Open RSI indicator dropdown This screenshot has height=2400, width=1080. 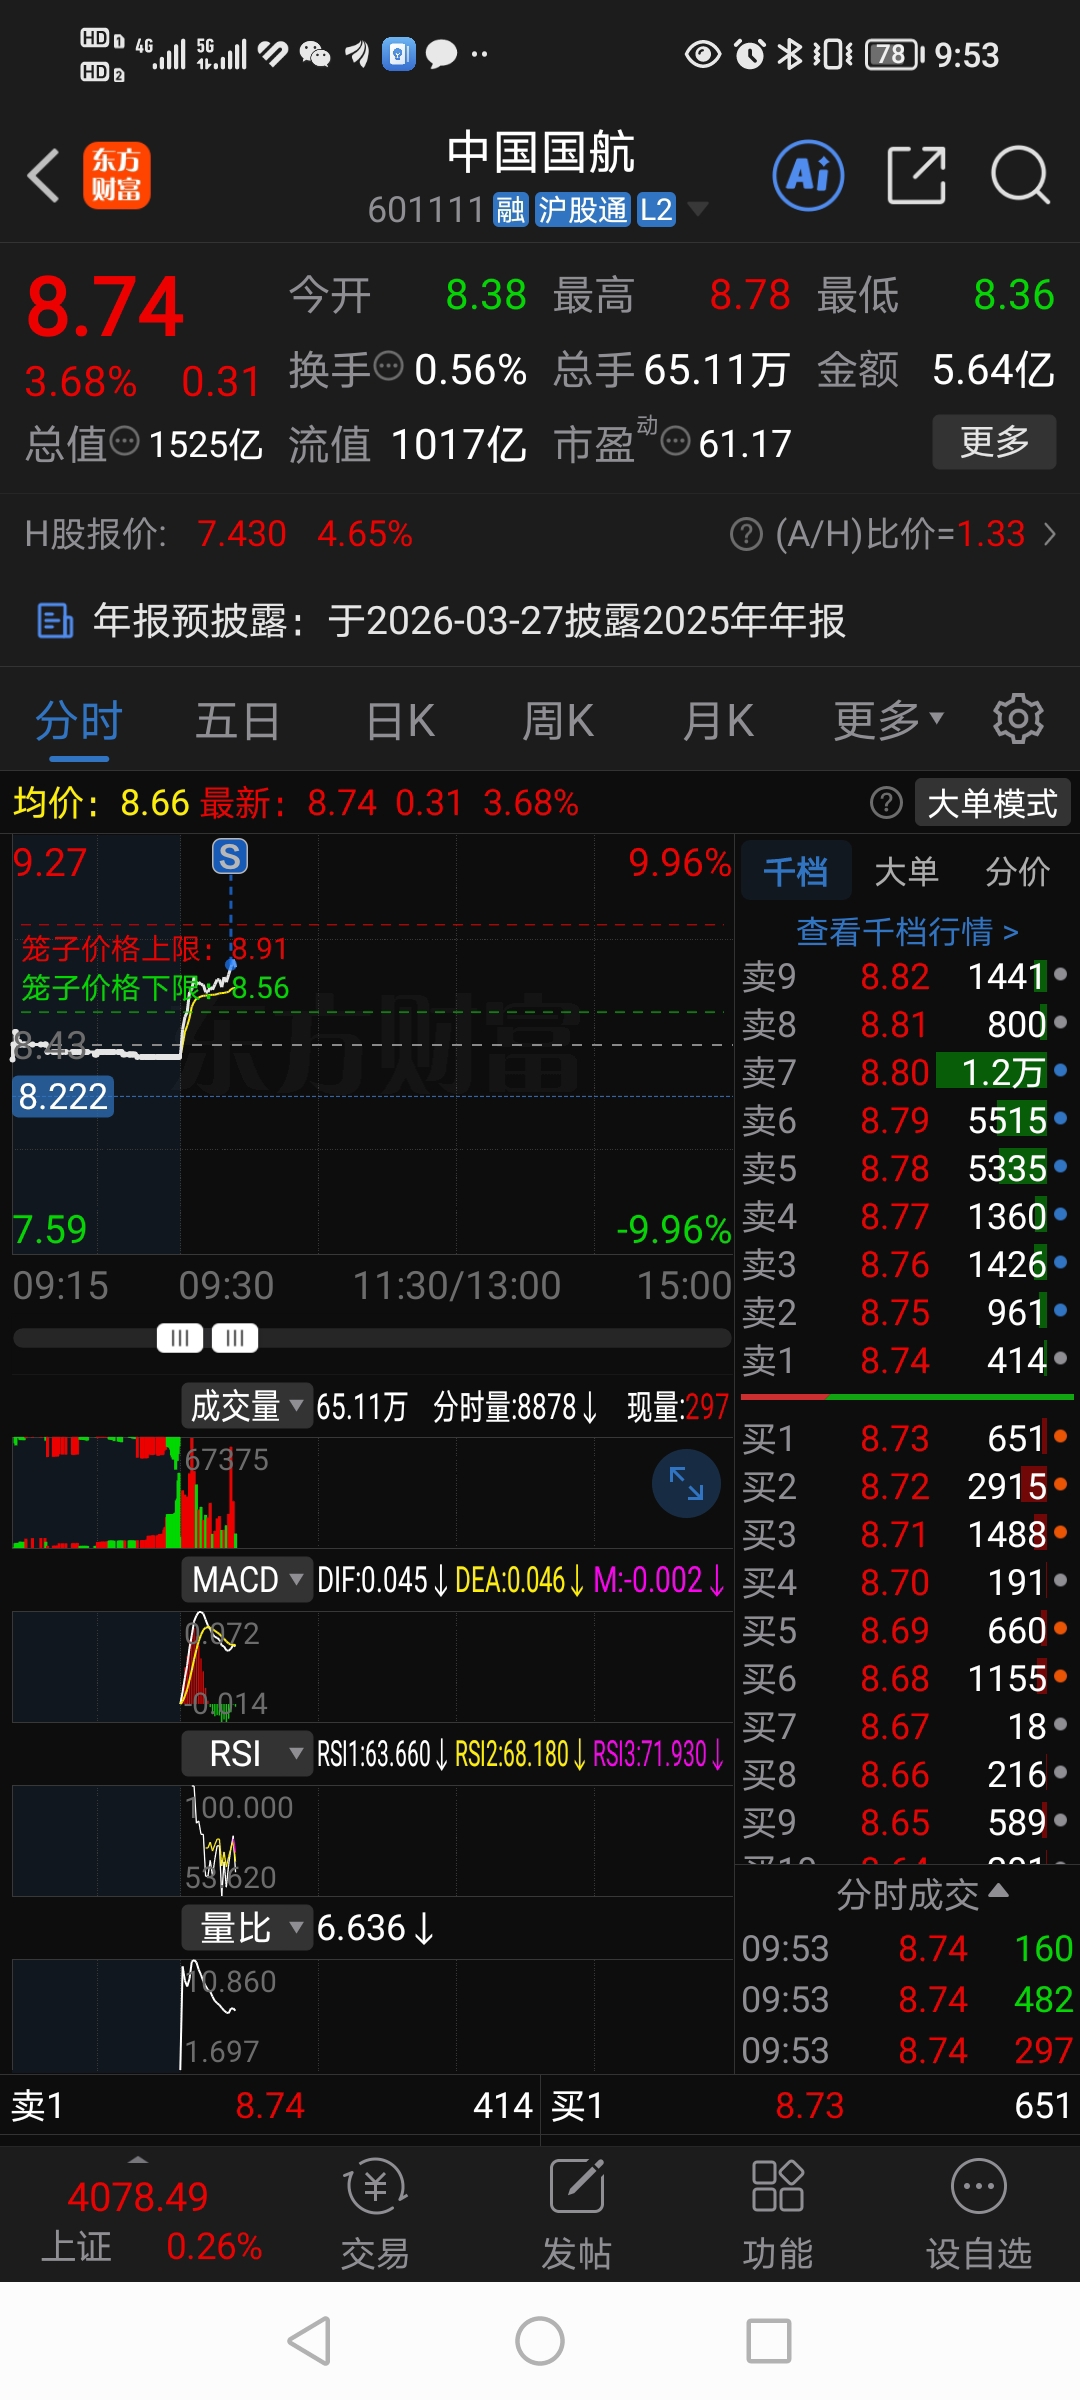pyautogui.click(x=247, y=1754)
